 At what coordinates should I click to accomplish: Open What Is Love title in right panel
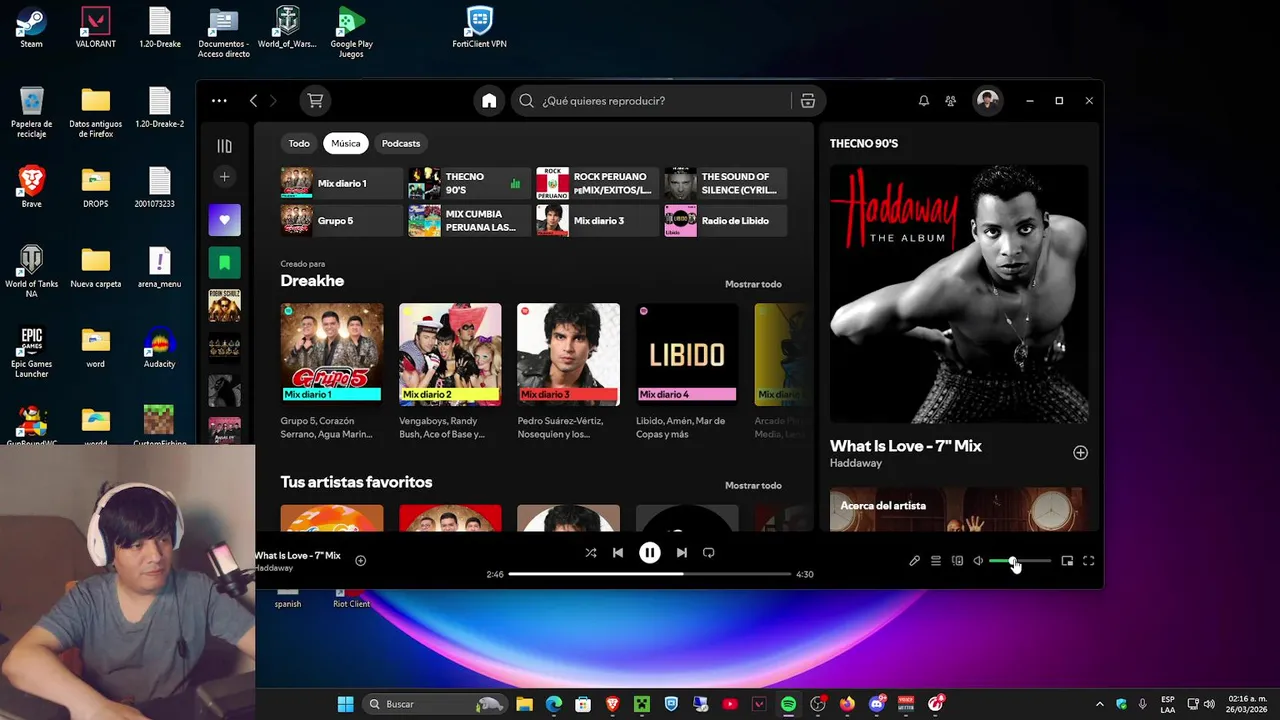click(906, 446)
